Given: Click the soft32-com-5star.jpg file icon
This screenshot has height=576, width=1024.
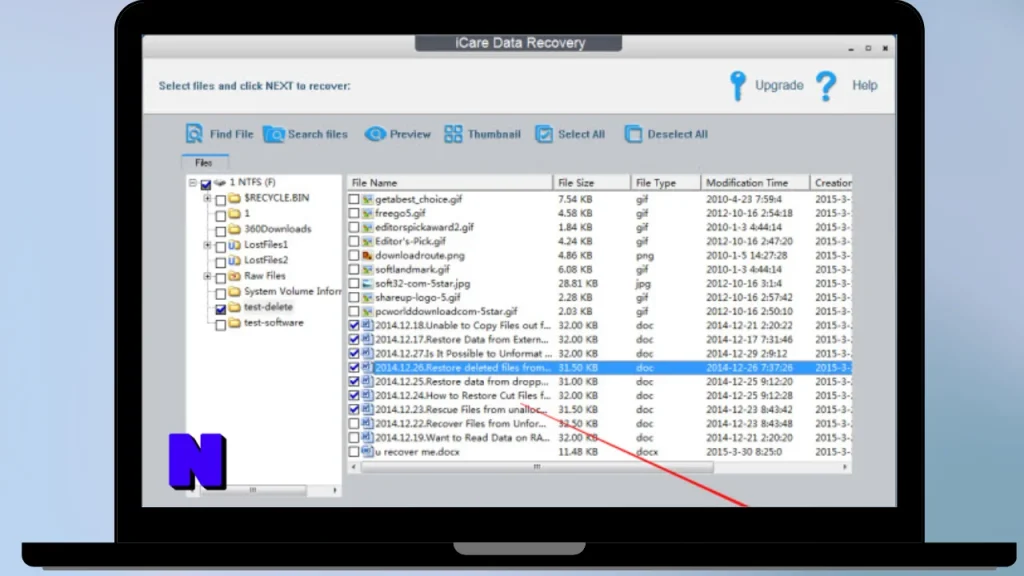Looking at the screenshot, I should (x=367, y=283).
